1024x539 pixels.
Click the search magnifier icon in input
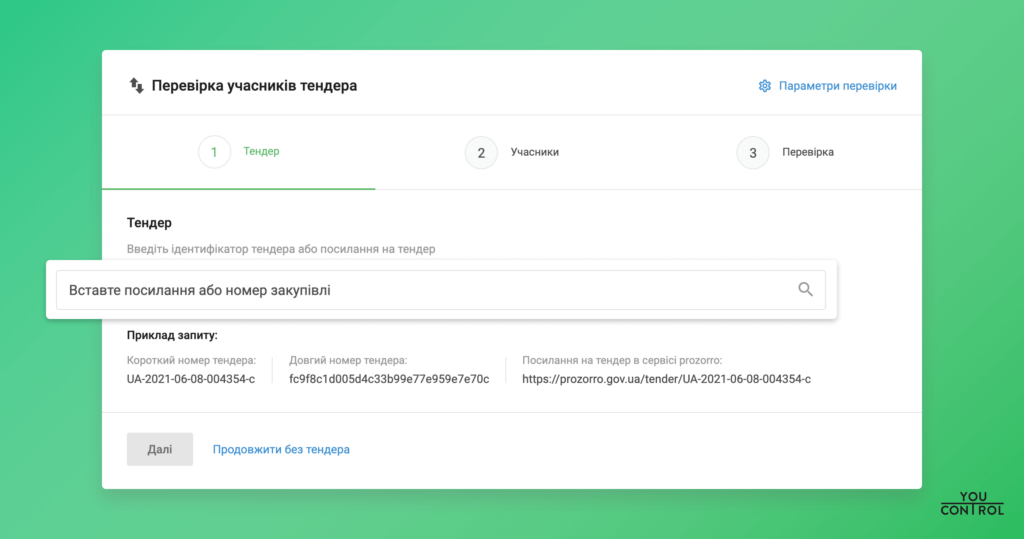click(805, 290)
